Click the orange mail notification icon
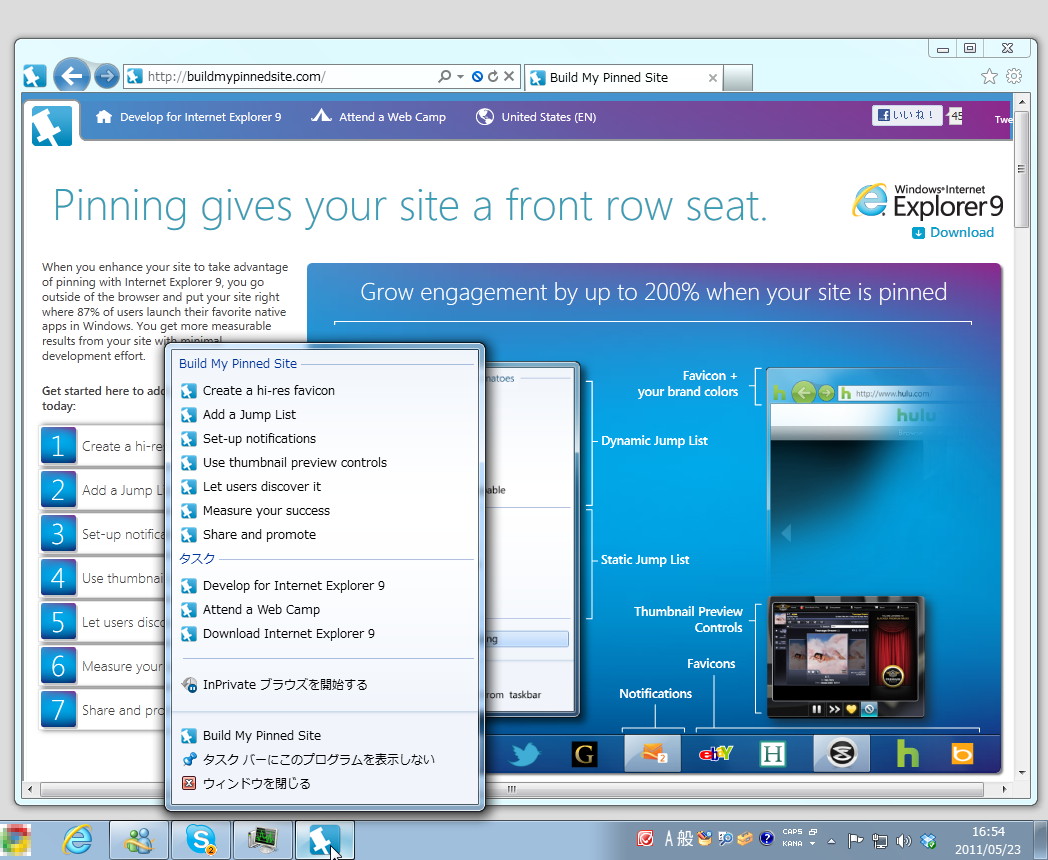Screen dimensions: 1048x860 click(653, 754)
